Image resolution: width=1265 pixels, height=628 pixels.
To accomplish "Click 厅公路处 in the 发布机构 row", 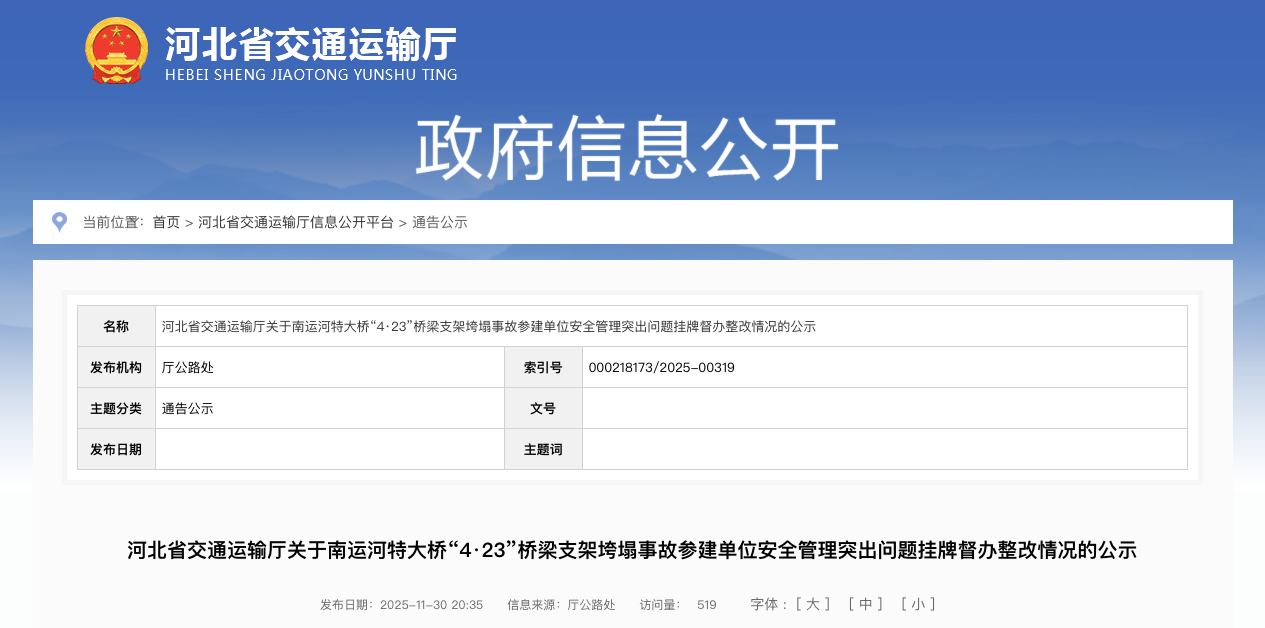I will click(188, 367).
